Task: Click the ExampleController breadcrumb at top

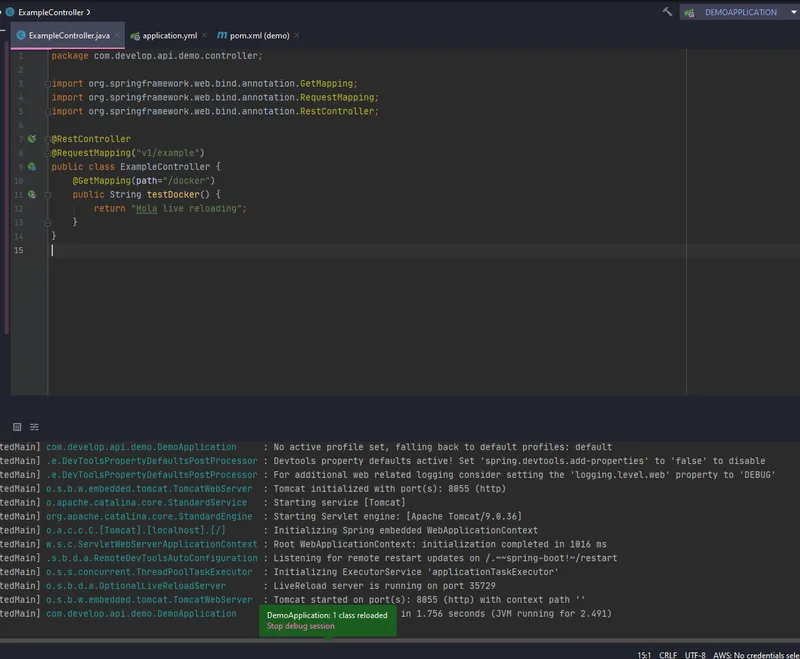Action: tap(51, 12)
